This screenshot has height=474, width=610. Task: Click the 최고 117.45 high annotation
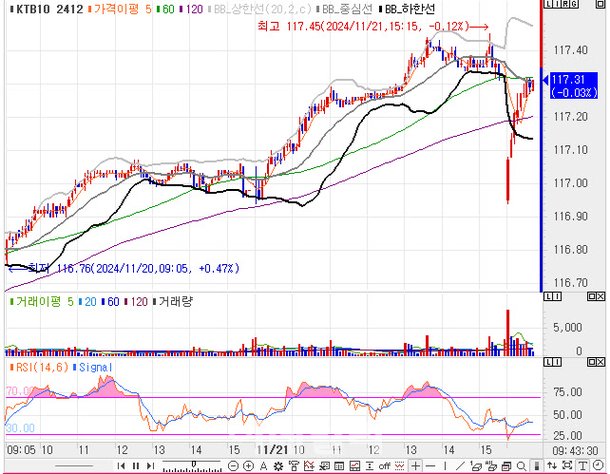click(372, 26)
